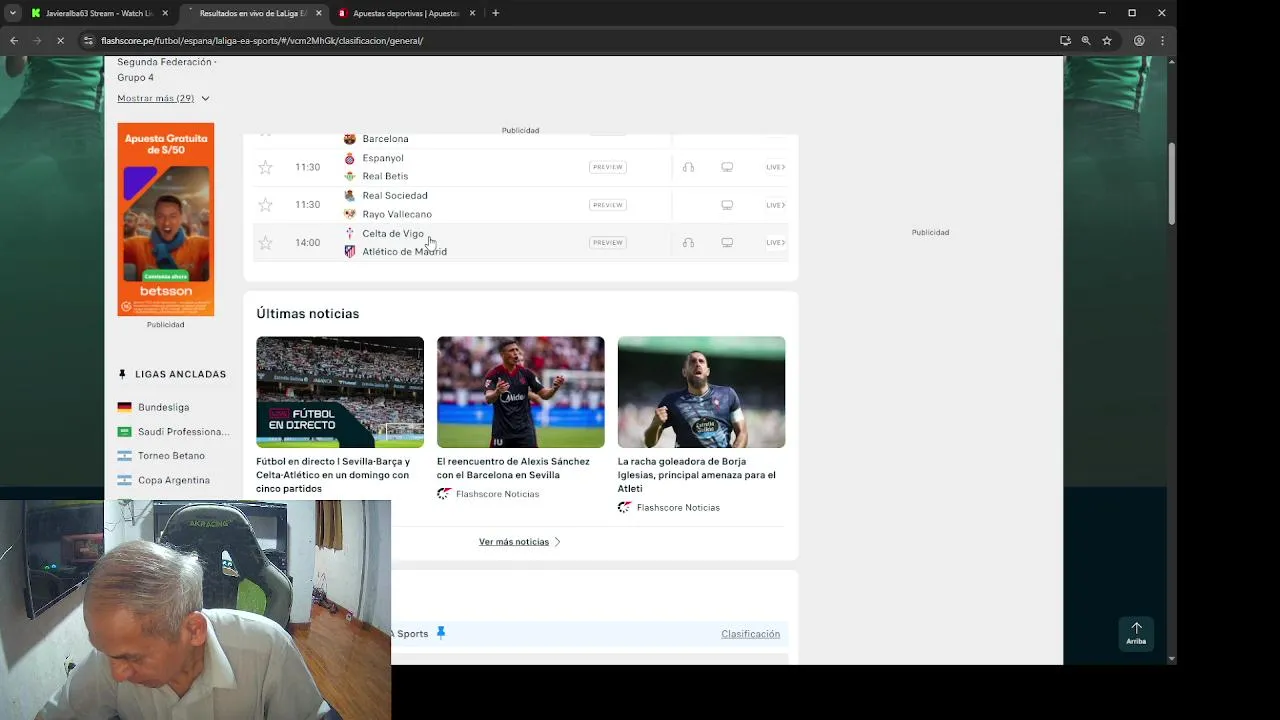The height and width of the screenshot is (720, 1280).
Task: Open the Chrome three-dot menu
Action: tap(1162, 41)
